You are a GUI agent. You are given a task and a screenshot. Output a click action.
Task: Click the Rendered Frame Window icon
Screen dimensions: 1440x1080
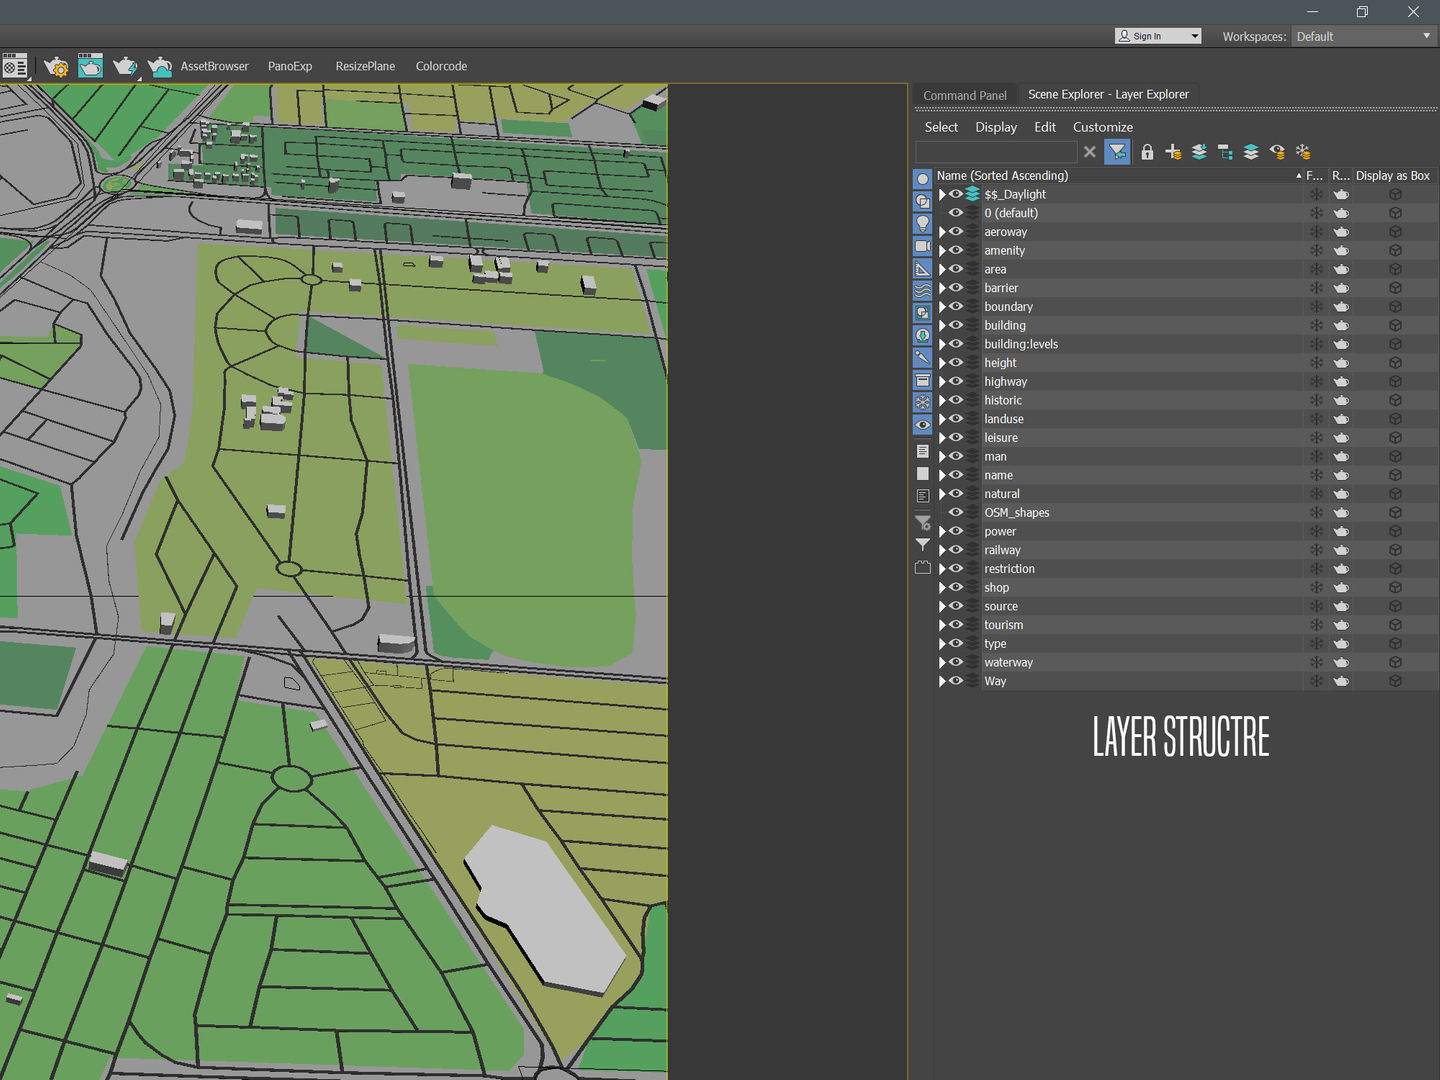[x=90, y=67]
